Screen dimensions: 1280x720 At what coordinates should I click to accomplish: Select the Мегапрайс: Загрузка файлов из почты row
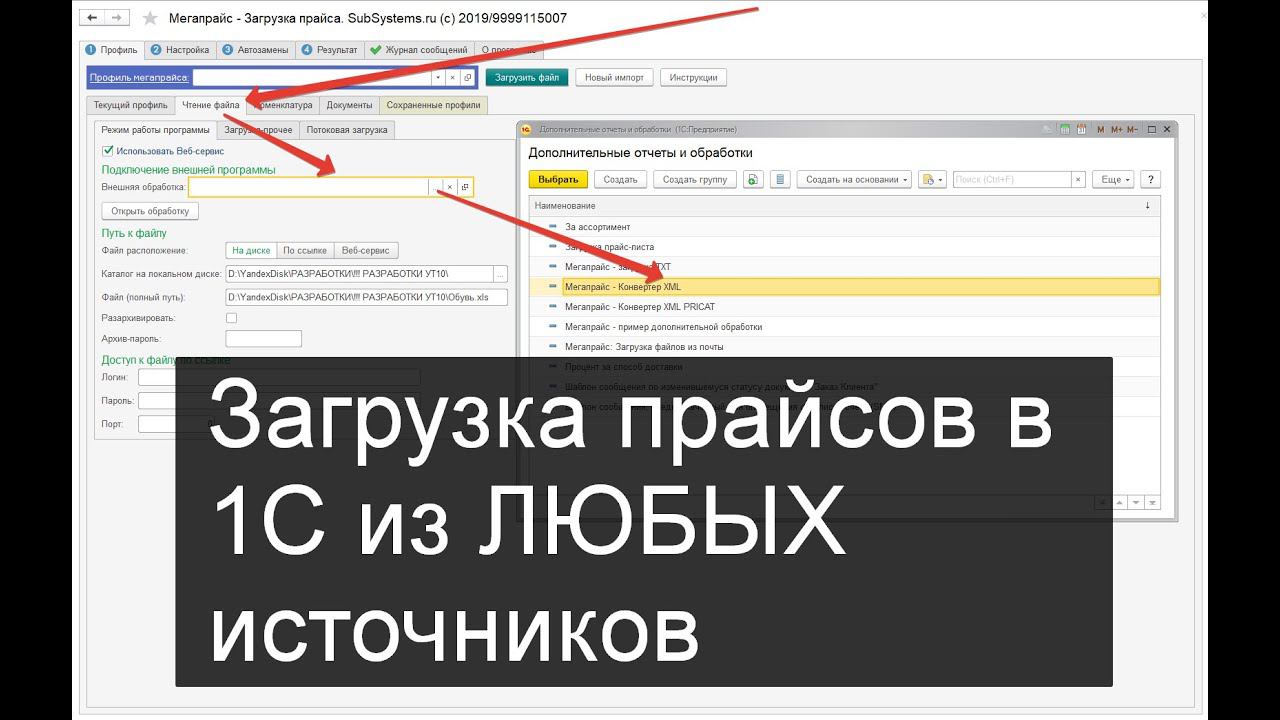(x=844, y=347)
